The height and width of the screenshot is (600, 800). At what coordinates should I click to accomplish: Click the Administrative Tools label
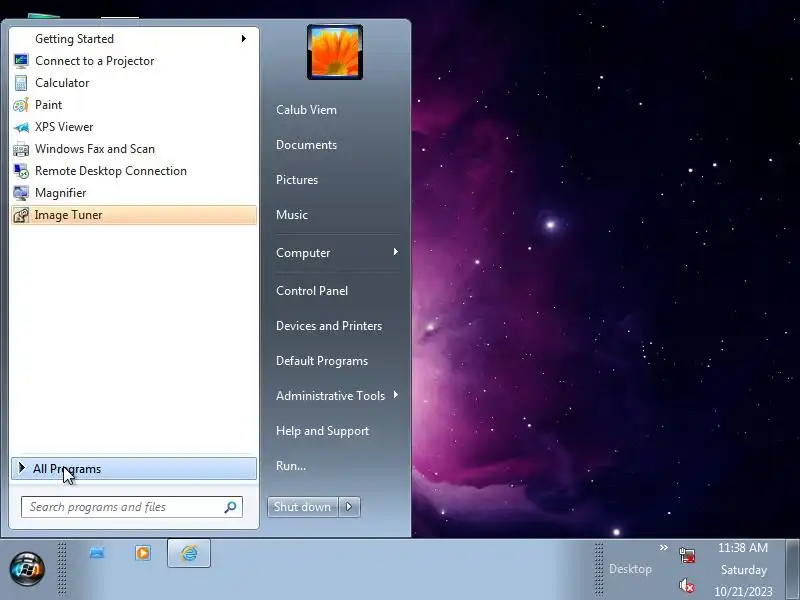tap(330, 396)
